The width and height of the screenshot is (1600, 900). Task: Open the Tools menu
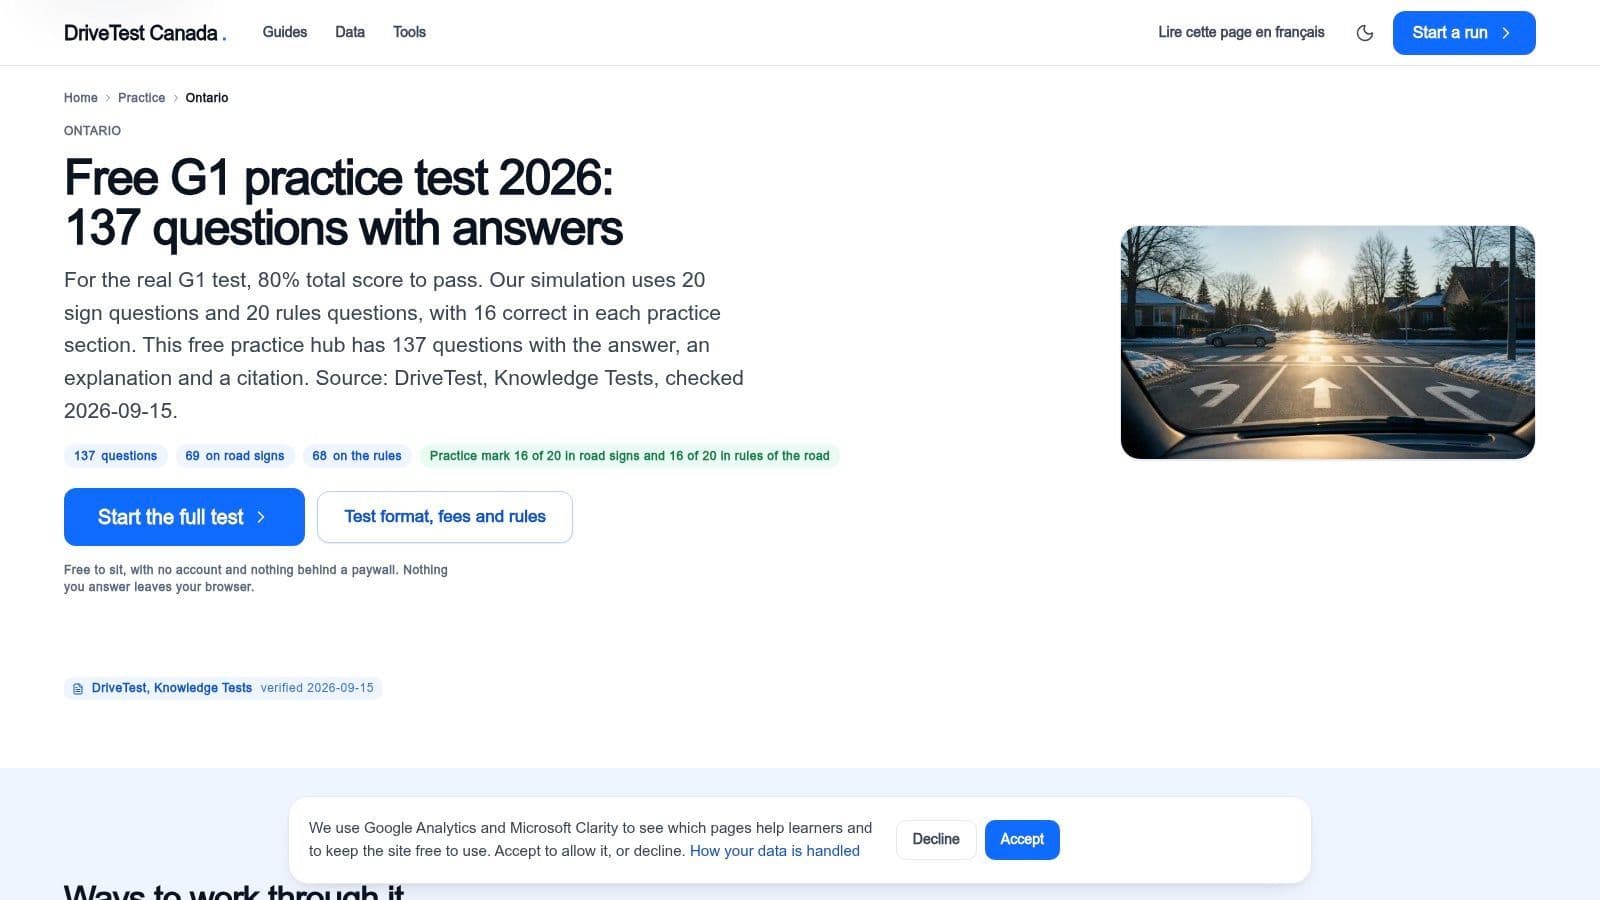(409, 32)
